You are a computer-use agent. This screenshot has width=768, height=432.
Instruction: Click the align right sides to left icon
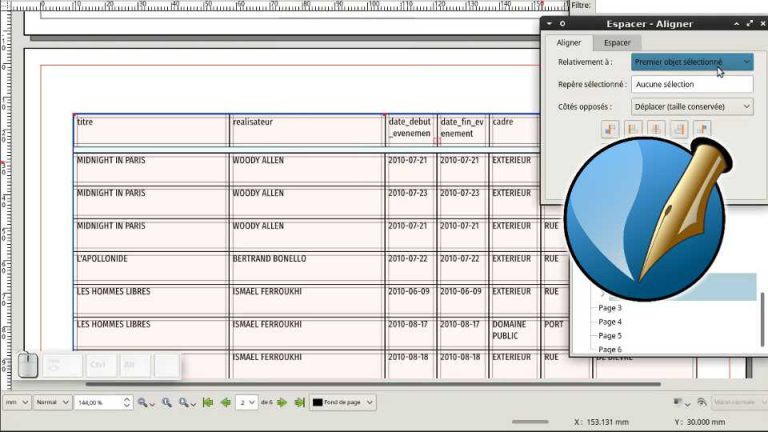pos(610,129)
